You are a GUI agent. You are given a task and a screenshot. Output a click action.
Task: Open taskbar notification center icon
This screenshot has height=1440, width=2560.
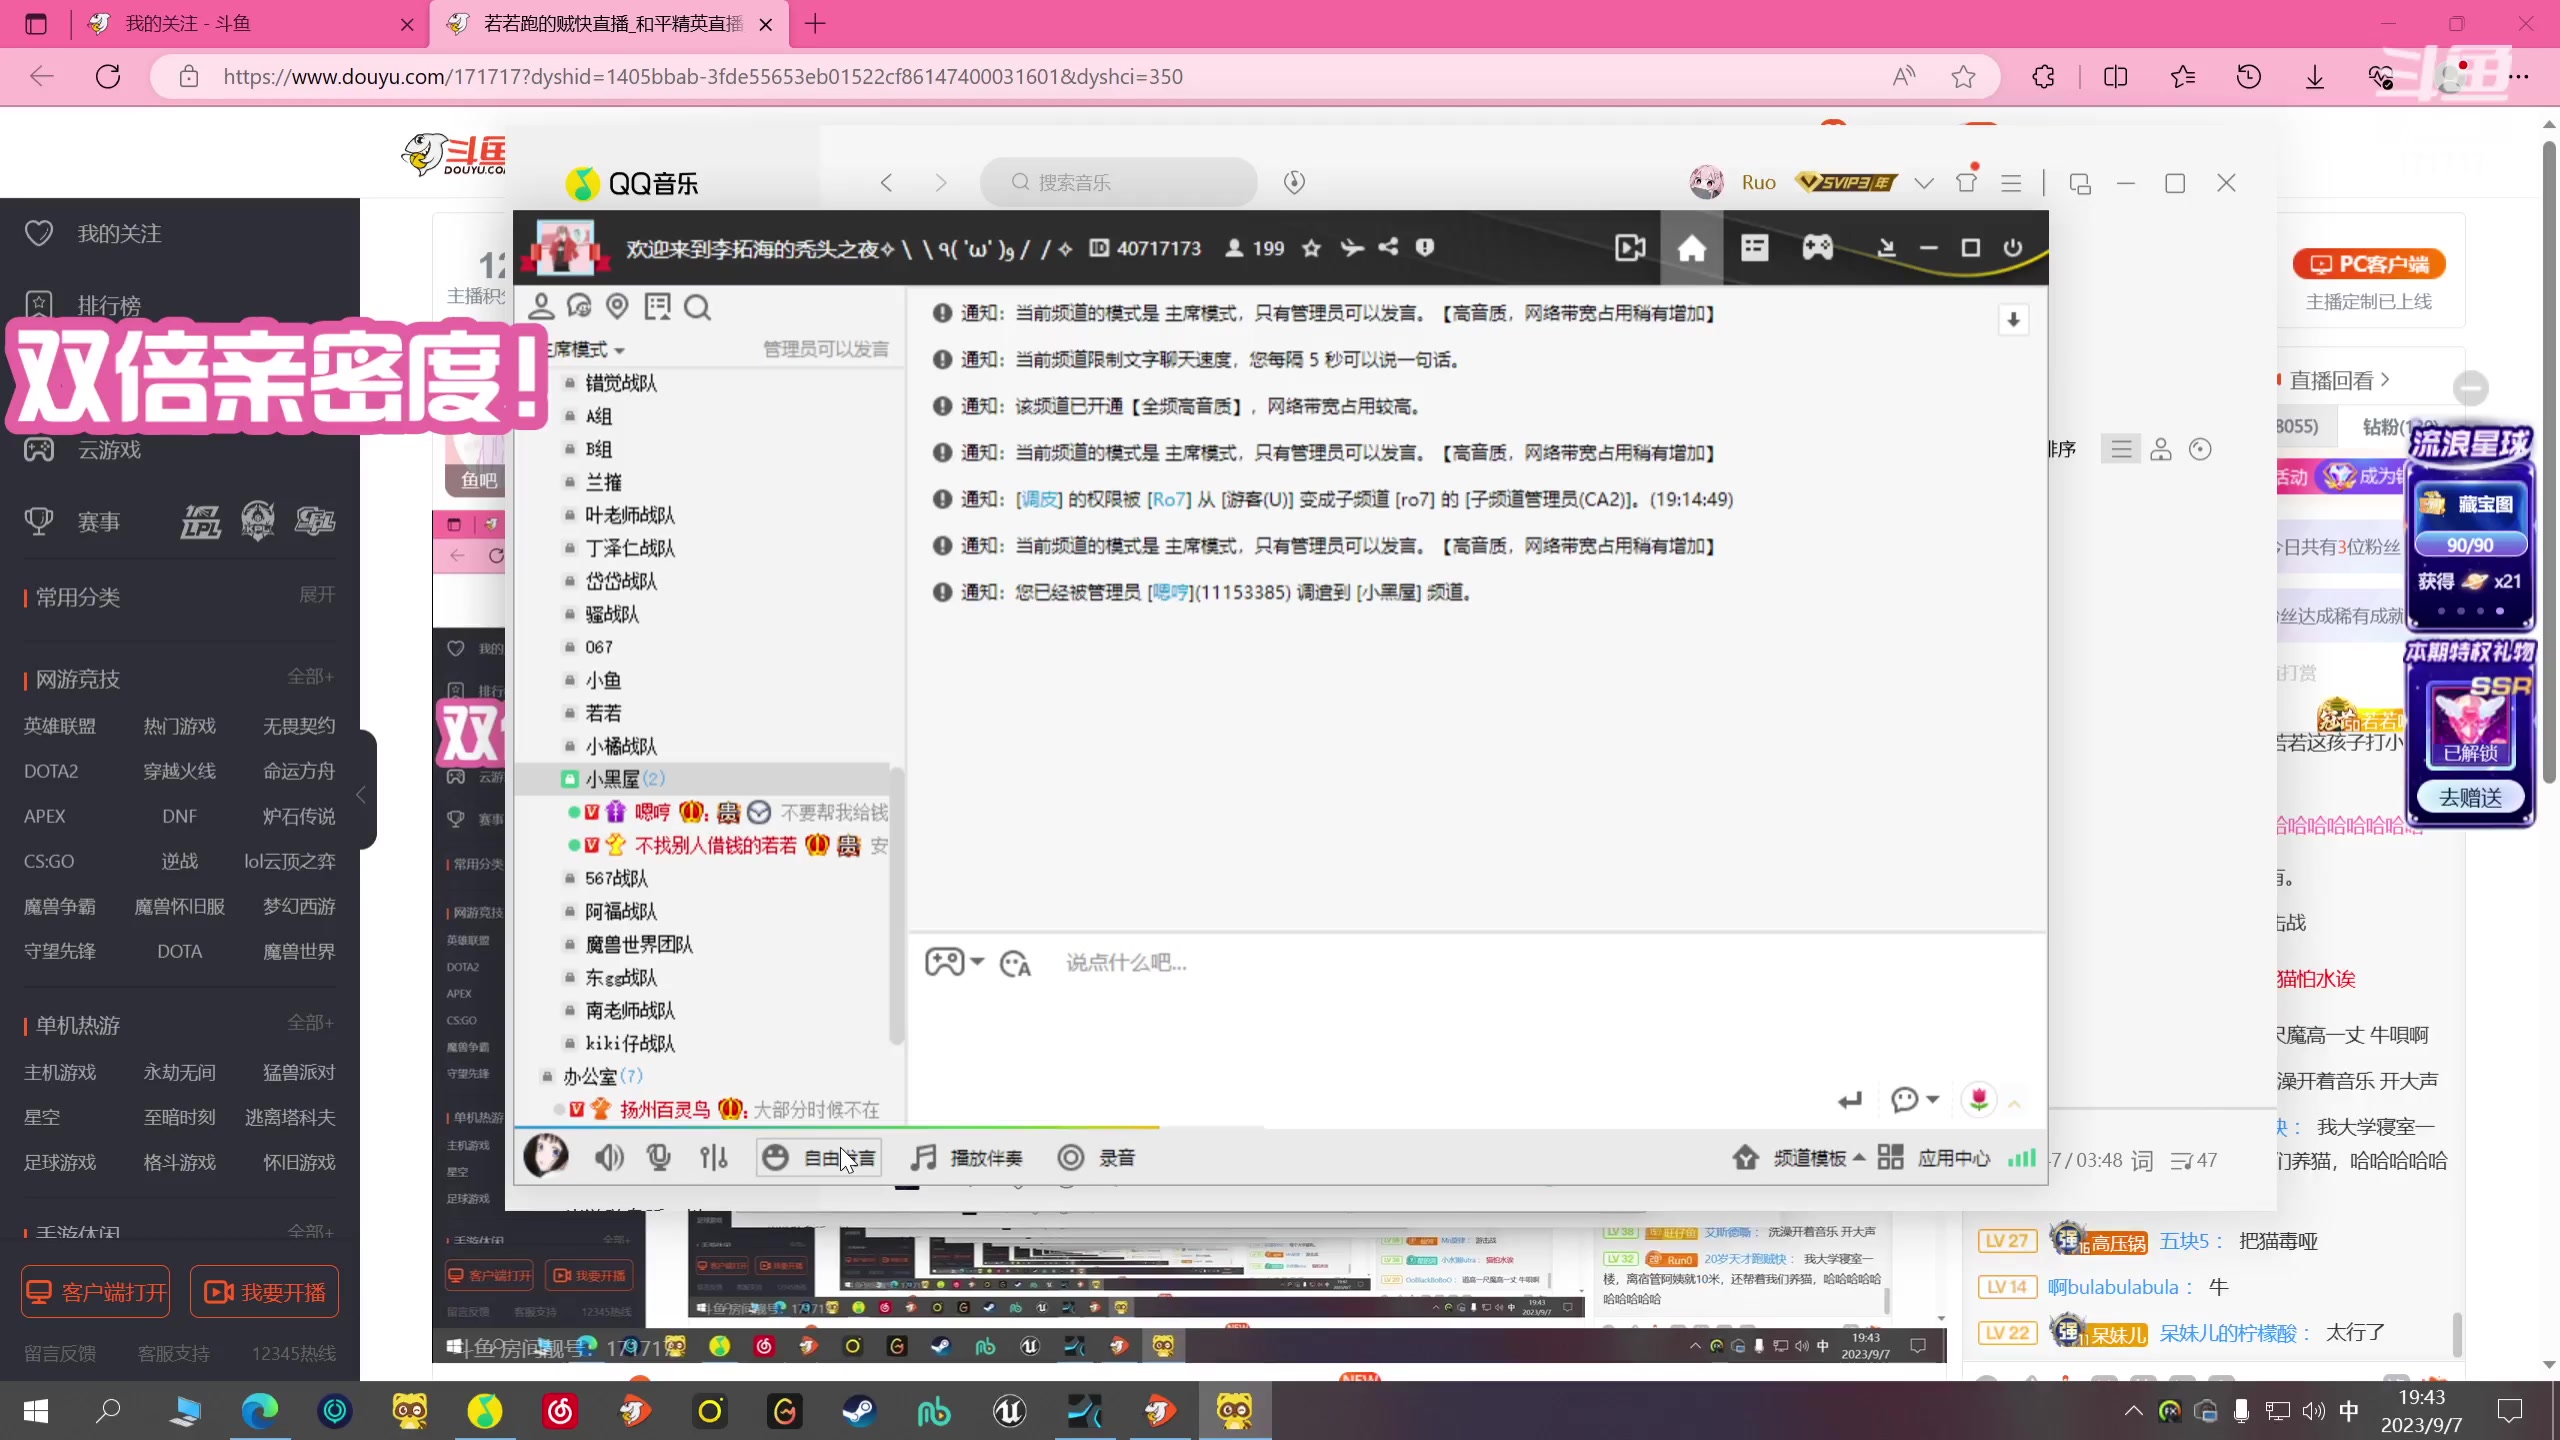(x=2510, y=1411)
